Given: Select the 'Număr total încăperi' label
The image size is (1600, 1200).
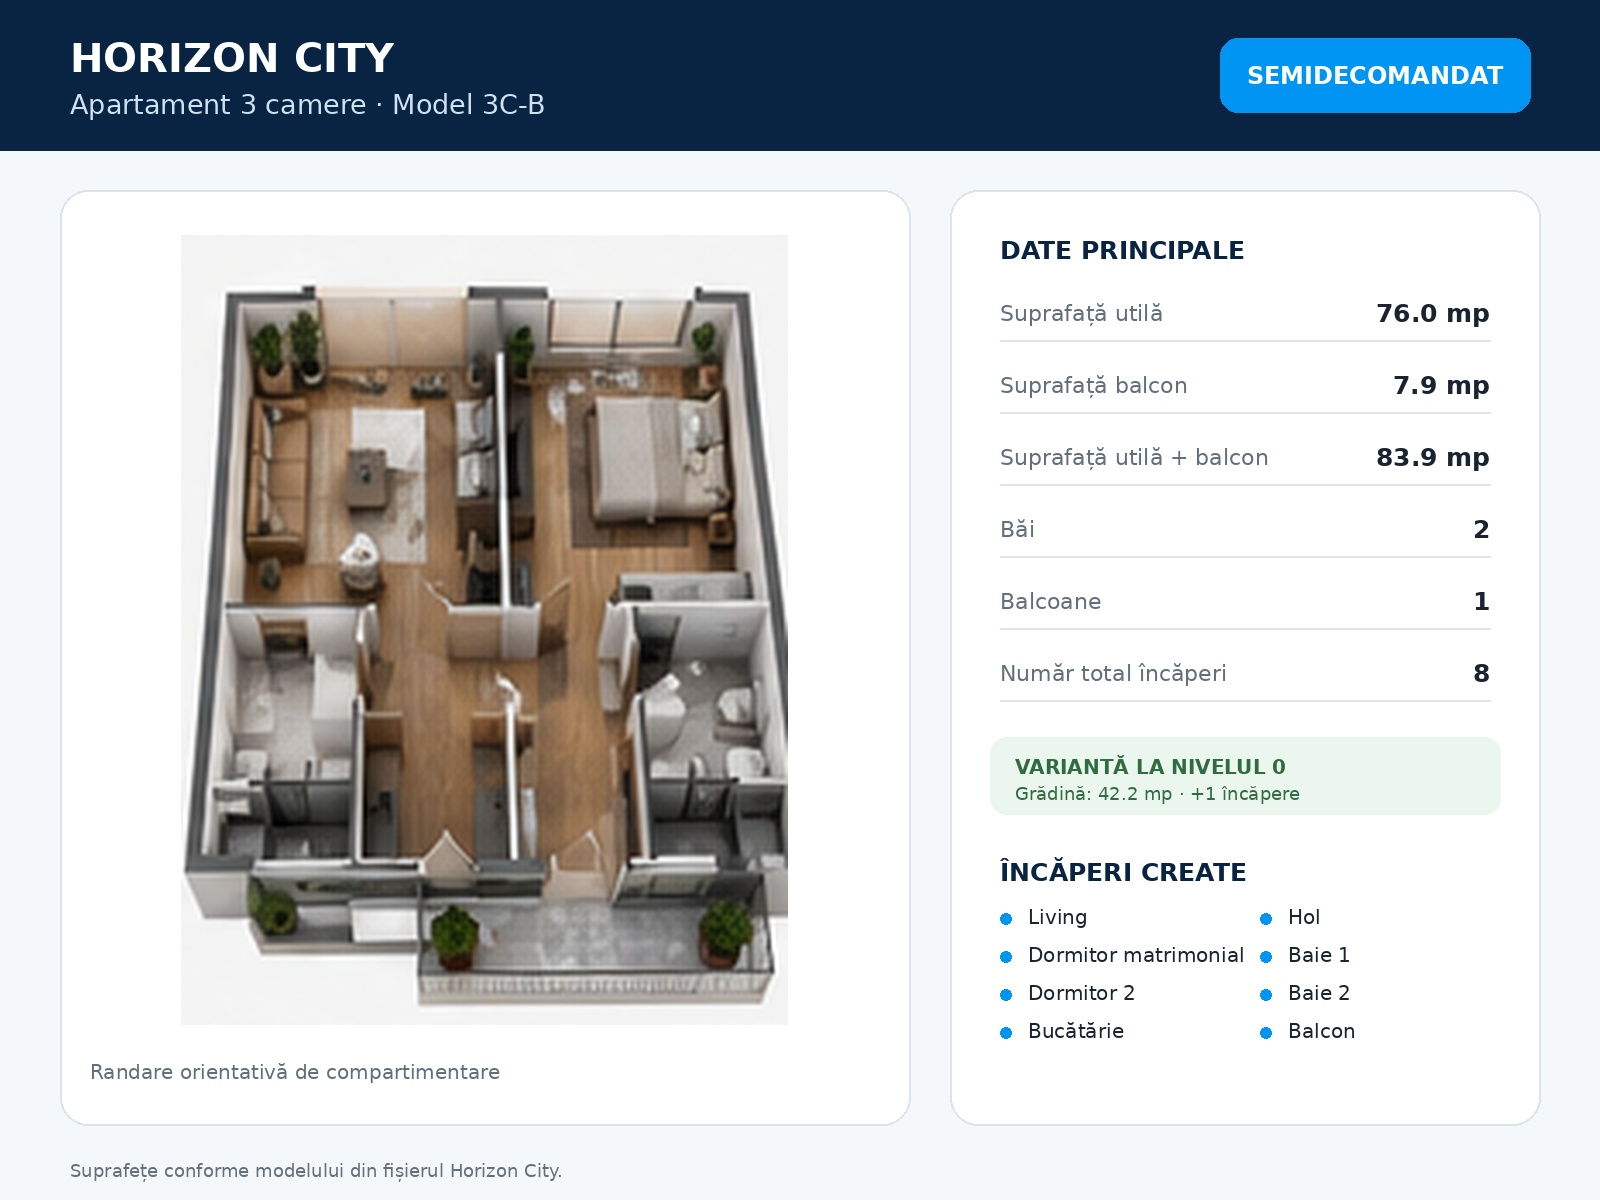Looking at the screenshot, I should point(1113,674).
